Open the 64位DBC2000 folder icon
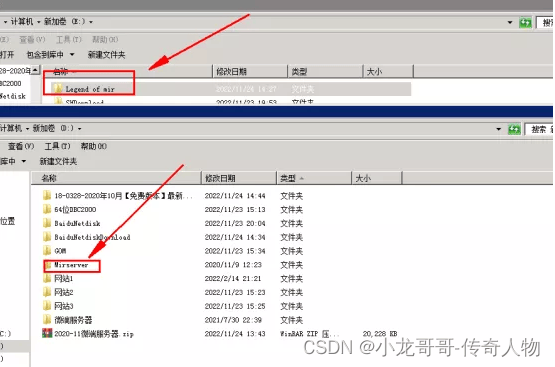Image resolution: width=555 pixels, height=367 pixels. pos(47,209)
